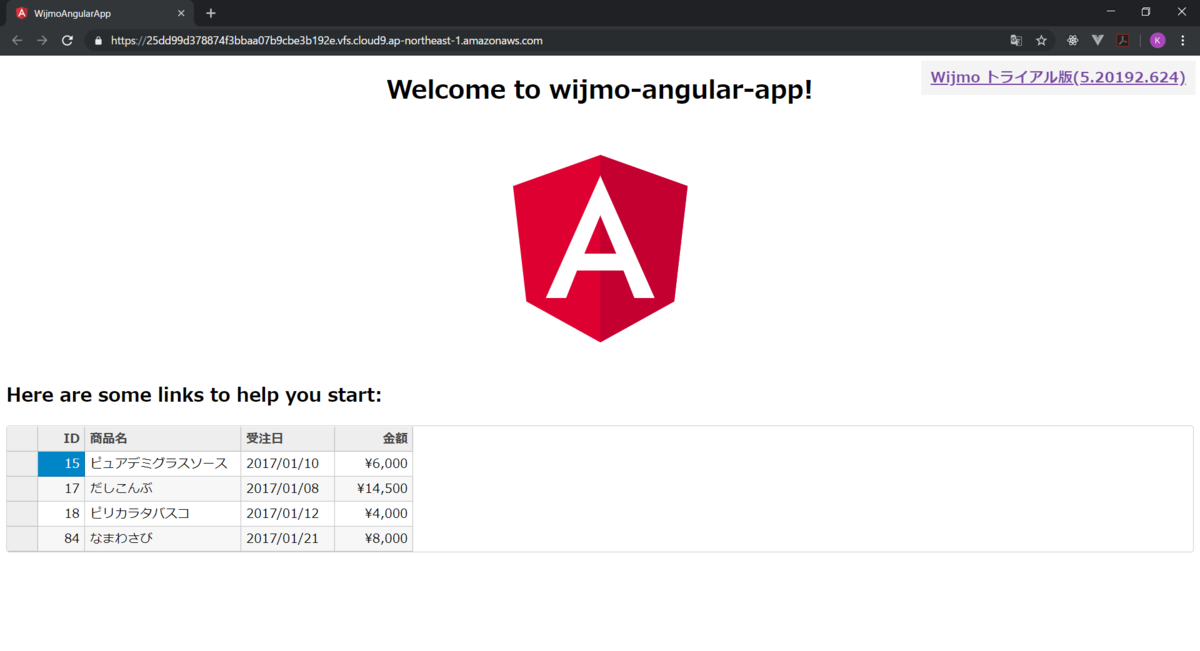Select cell ピリカラタバスコ
The width and height of the screenshot is (1200, 651).
pyautogui.click(x=163, y=513)
